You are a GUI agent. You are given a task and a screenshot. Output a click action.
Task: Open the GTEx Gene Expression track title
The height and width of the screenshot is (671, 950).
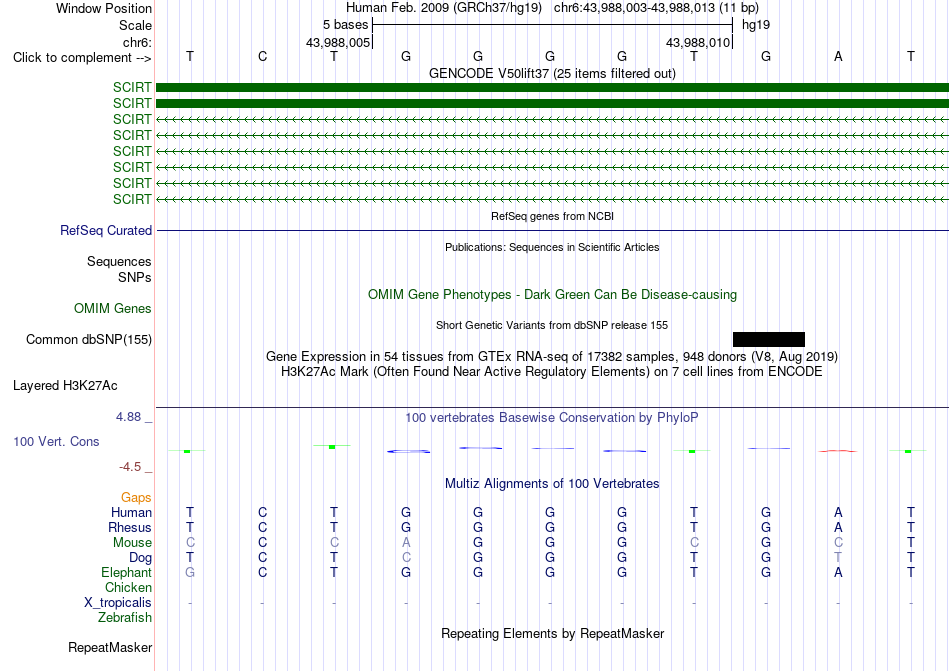552,356
